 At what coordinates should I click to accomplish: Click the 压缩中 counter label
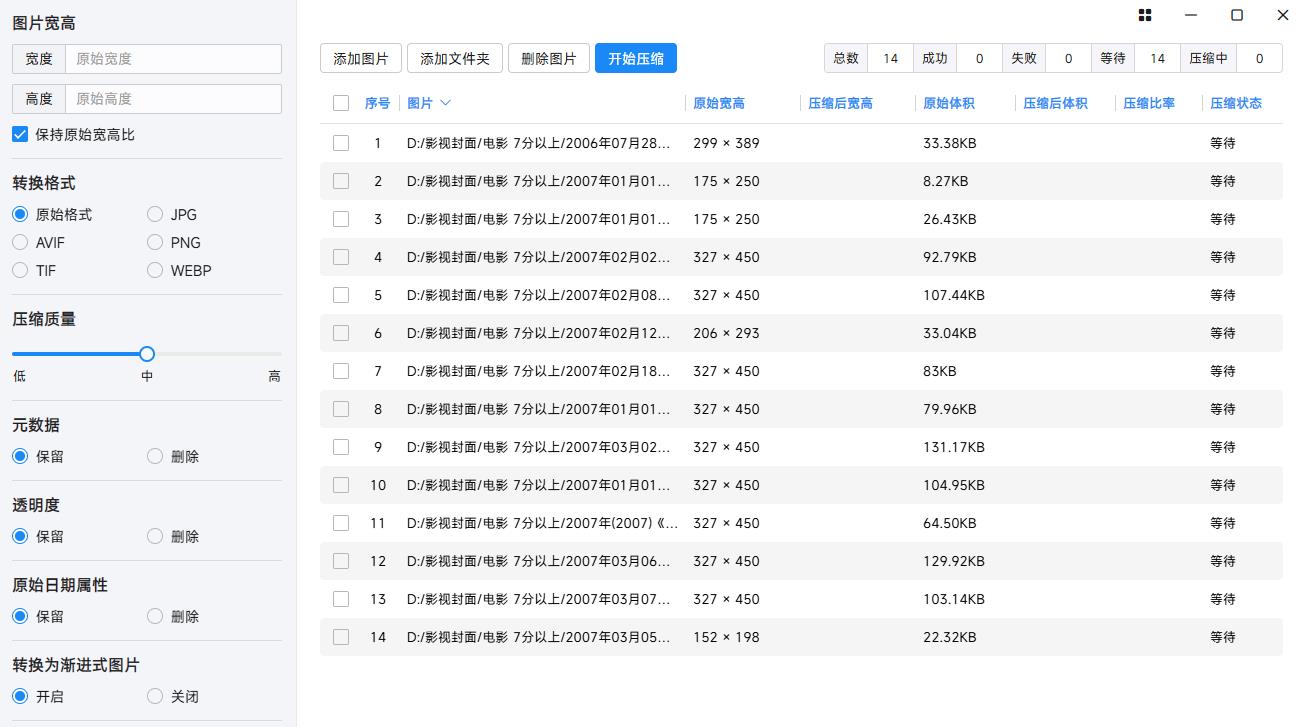tap(1208, 58)
